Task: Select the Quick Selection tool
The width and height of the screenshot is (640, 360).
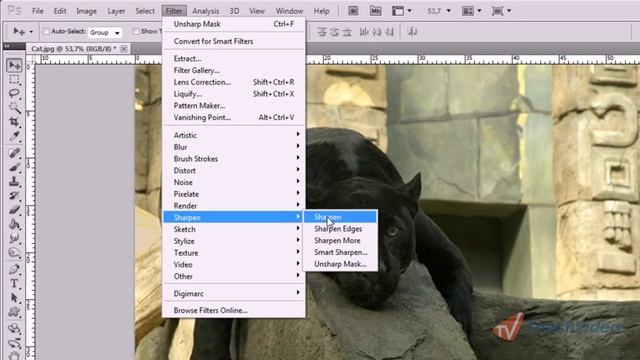Action: pos(14,108)
